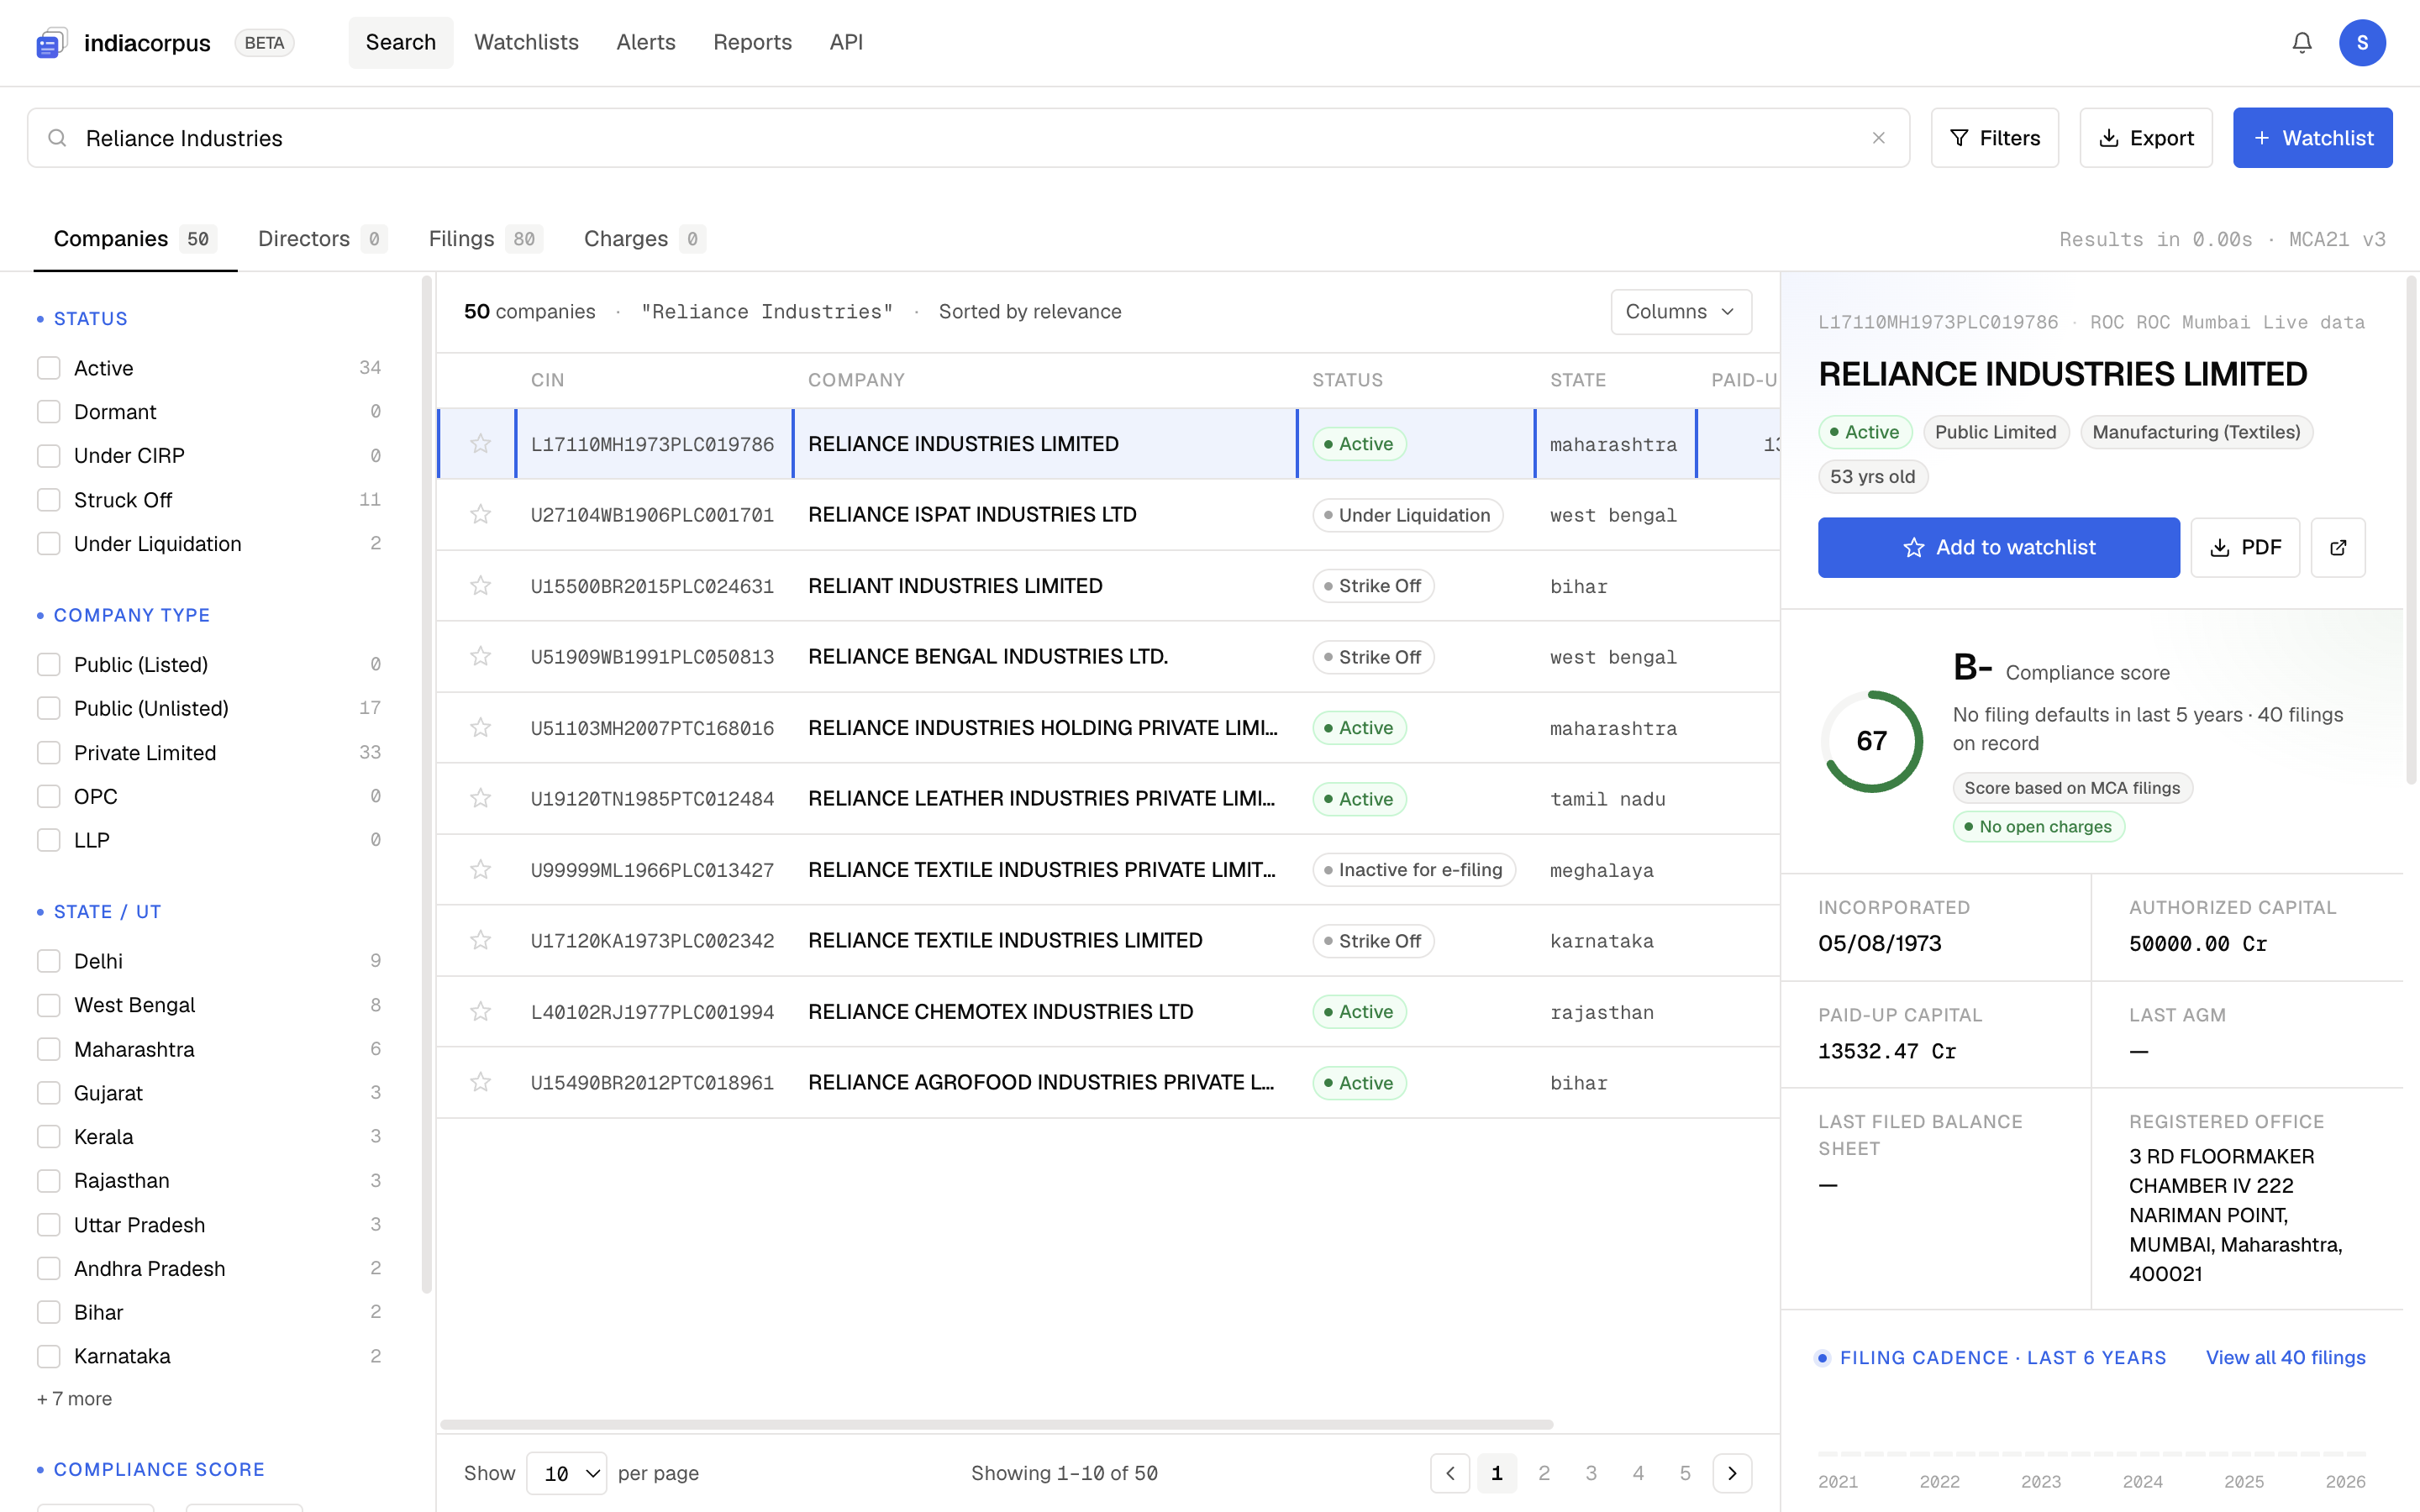Switch to the Directors tab
Image resolution: width=2420 pixels, height=1512 pixels.
[x=322, y=239]
